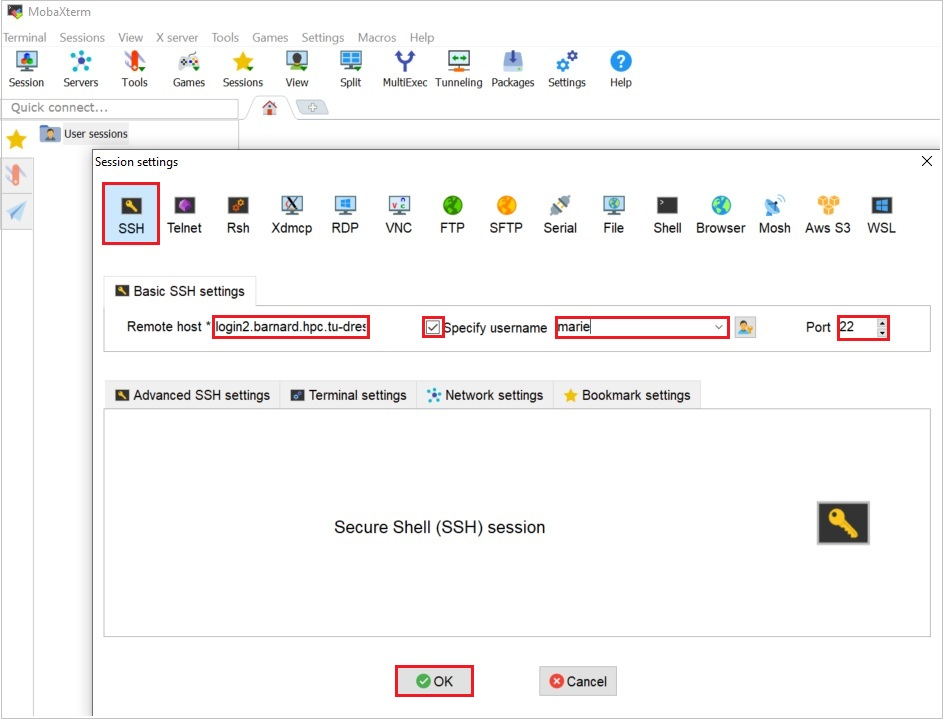This screenshot has height=719, width=943.
Task: Select the RDP session type
Action: 345,214
